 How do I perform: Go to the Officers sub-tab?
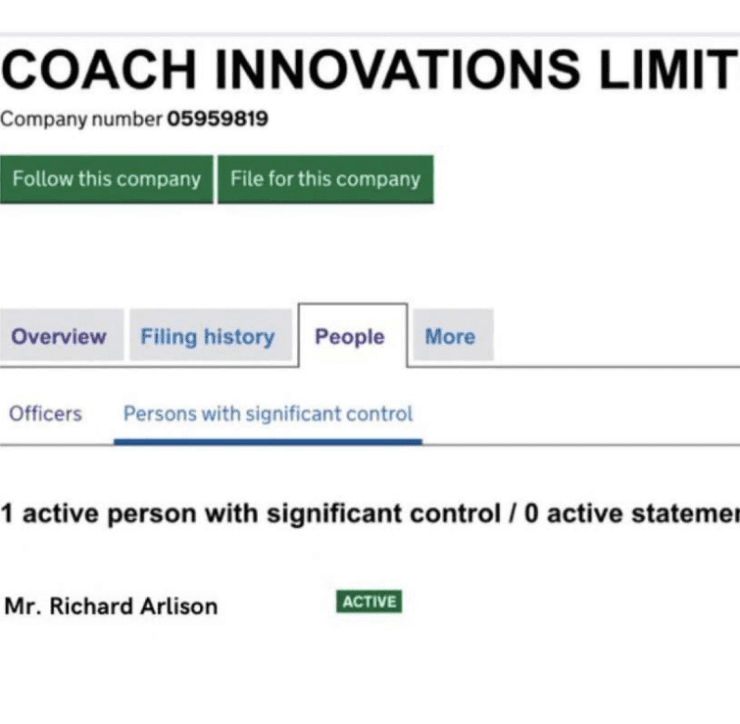45,413
